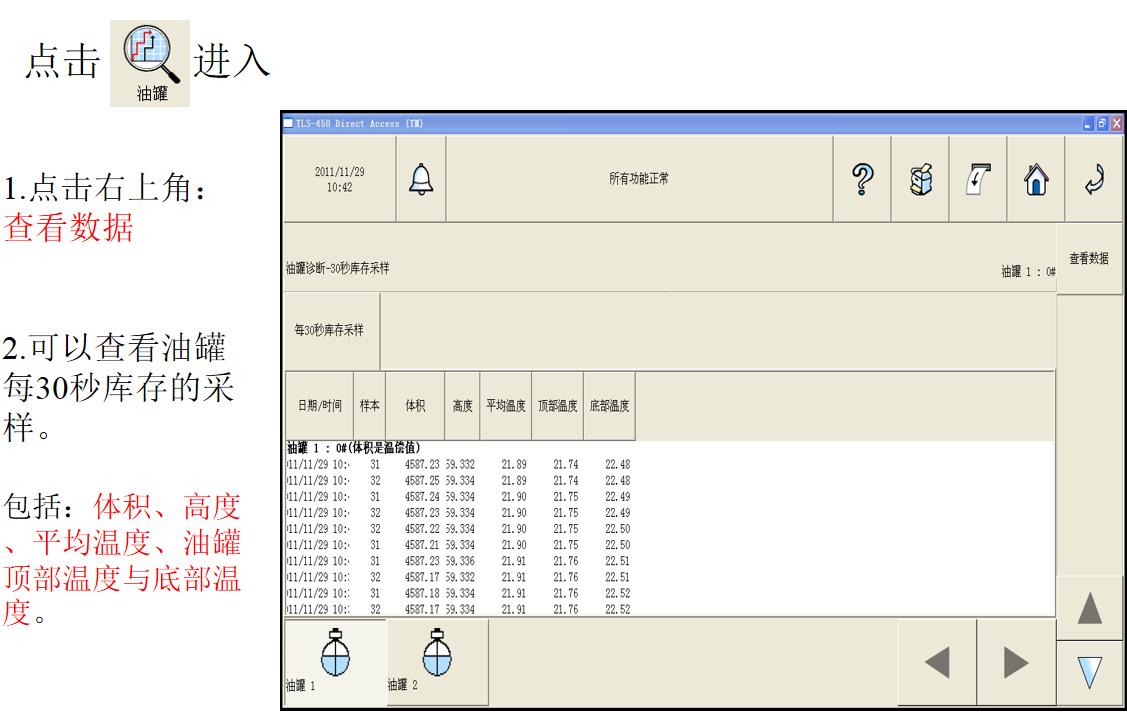The width and height of the screenshot is (1127, 715).
Task: Click the print report paper icon
Action: click(x=976, y=178)
